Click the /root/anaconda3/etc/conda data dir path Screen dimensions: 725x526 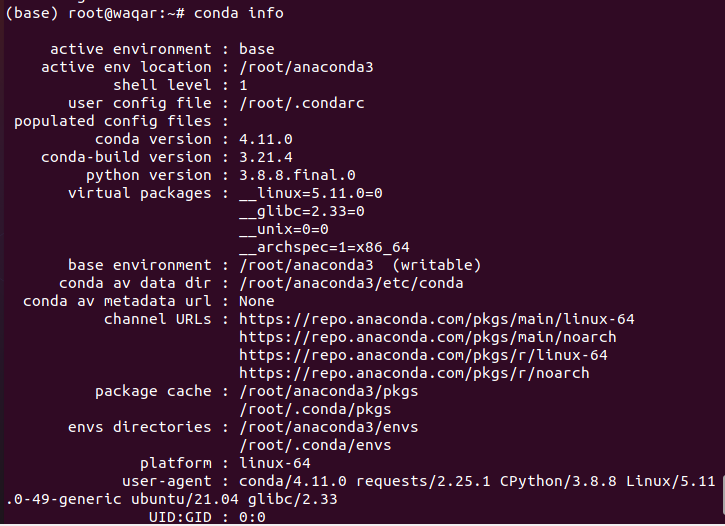coord(351,283)
